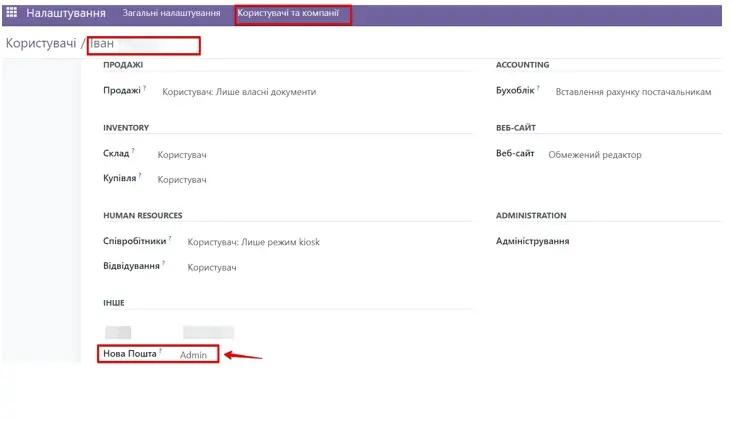The width and height of the screenshot is (732, 421).
Task: Click the Налаштування app title
Action: 67,14
